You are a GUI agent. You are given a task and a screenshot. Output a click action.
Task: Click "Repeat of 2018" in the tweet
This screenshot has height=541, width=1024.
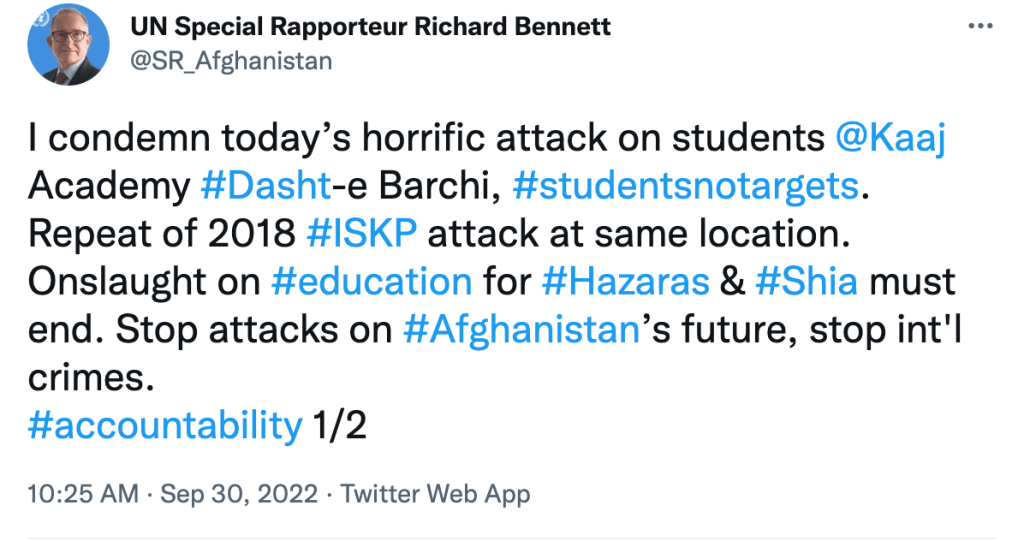[160, 233]
